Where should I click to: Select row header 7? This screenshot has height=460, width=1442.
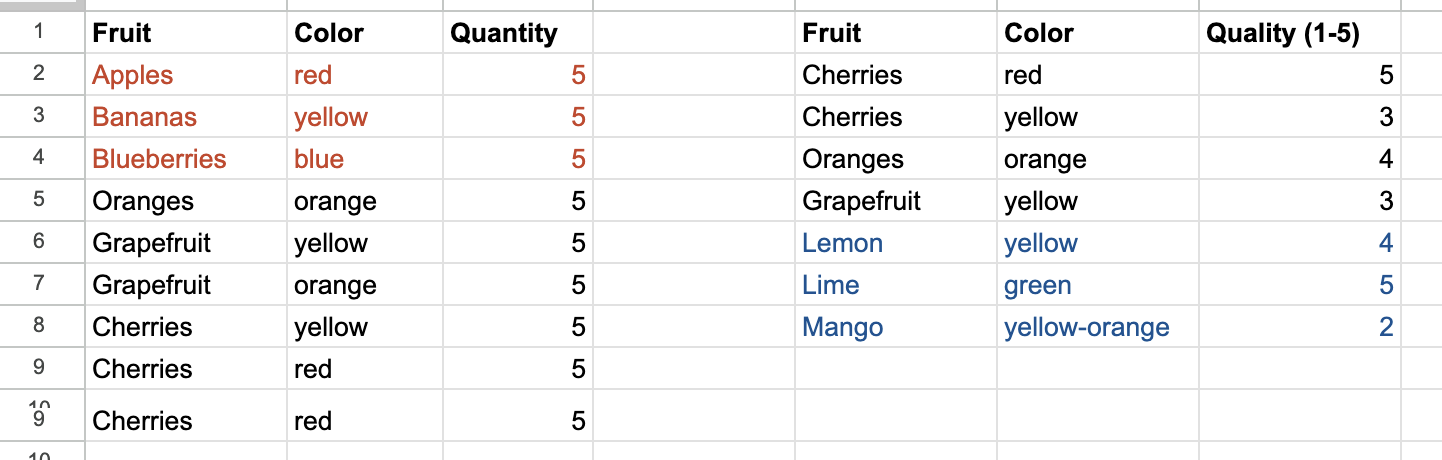(39, 284)
